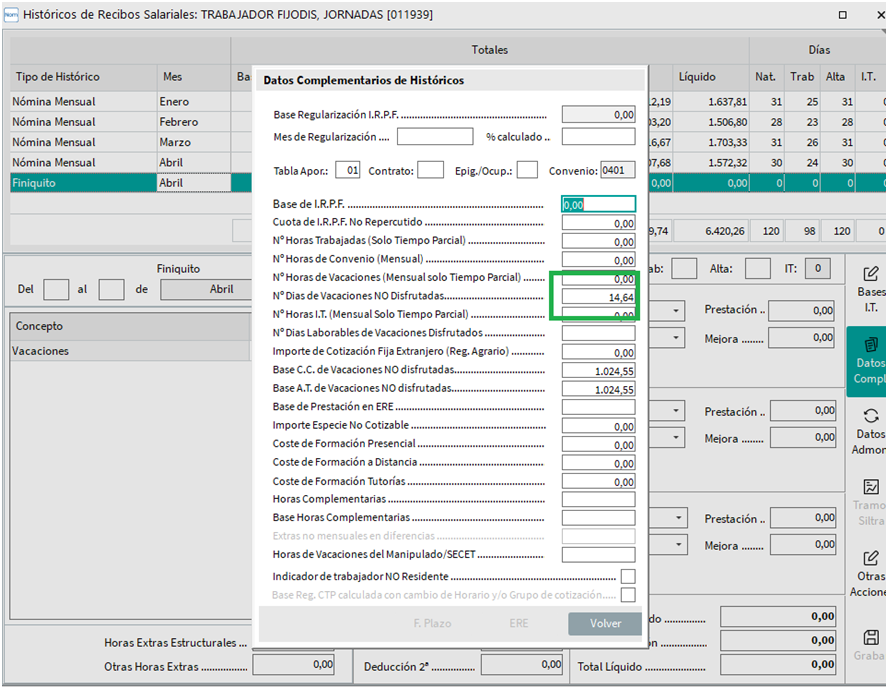This screenshot has height=692, width=888.
Task: Click the ERE button in dialog
Action: (x=518, y=623)
